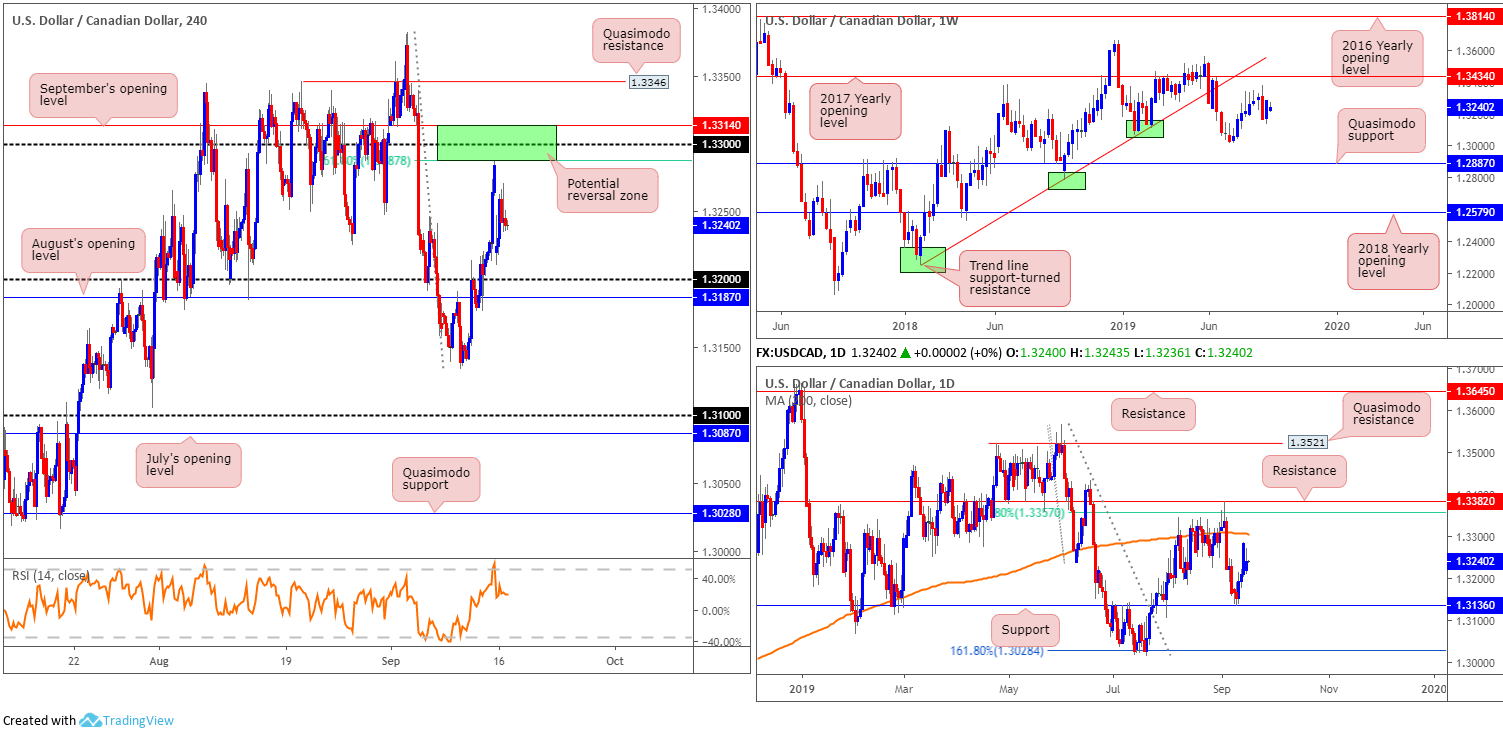Click the black 1.33000 price tag
The height and width of the screenshot is (730, 1503).
click(720, 144)
